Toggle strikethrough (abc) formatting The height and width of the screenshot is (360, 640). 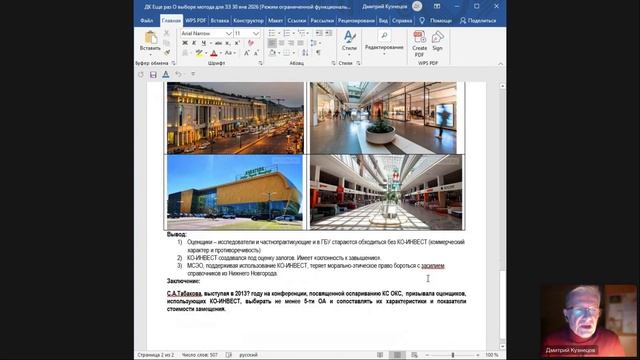click(x=218, y=43)
